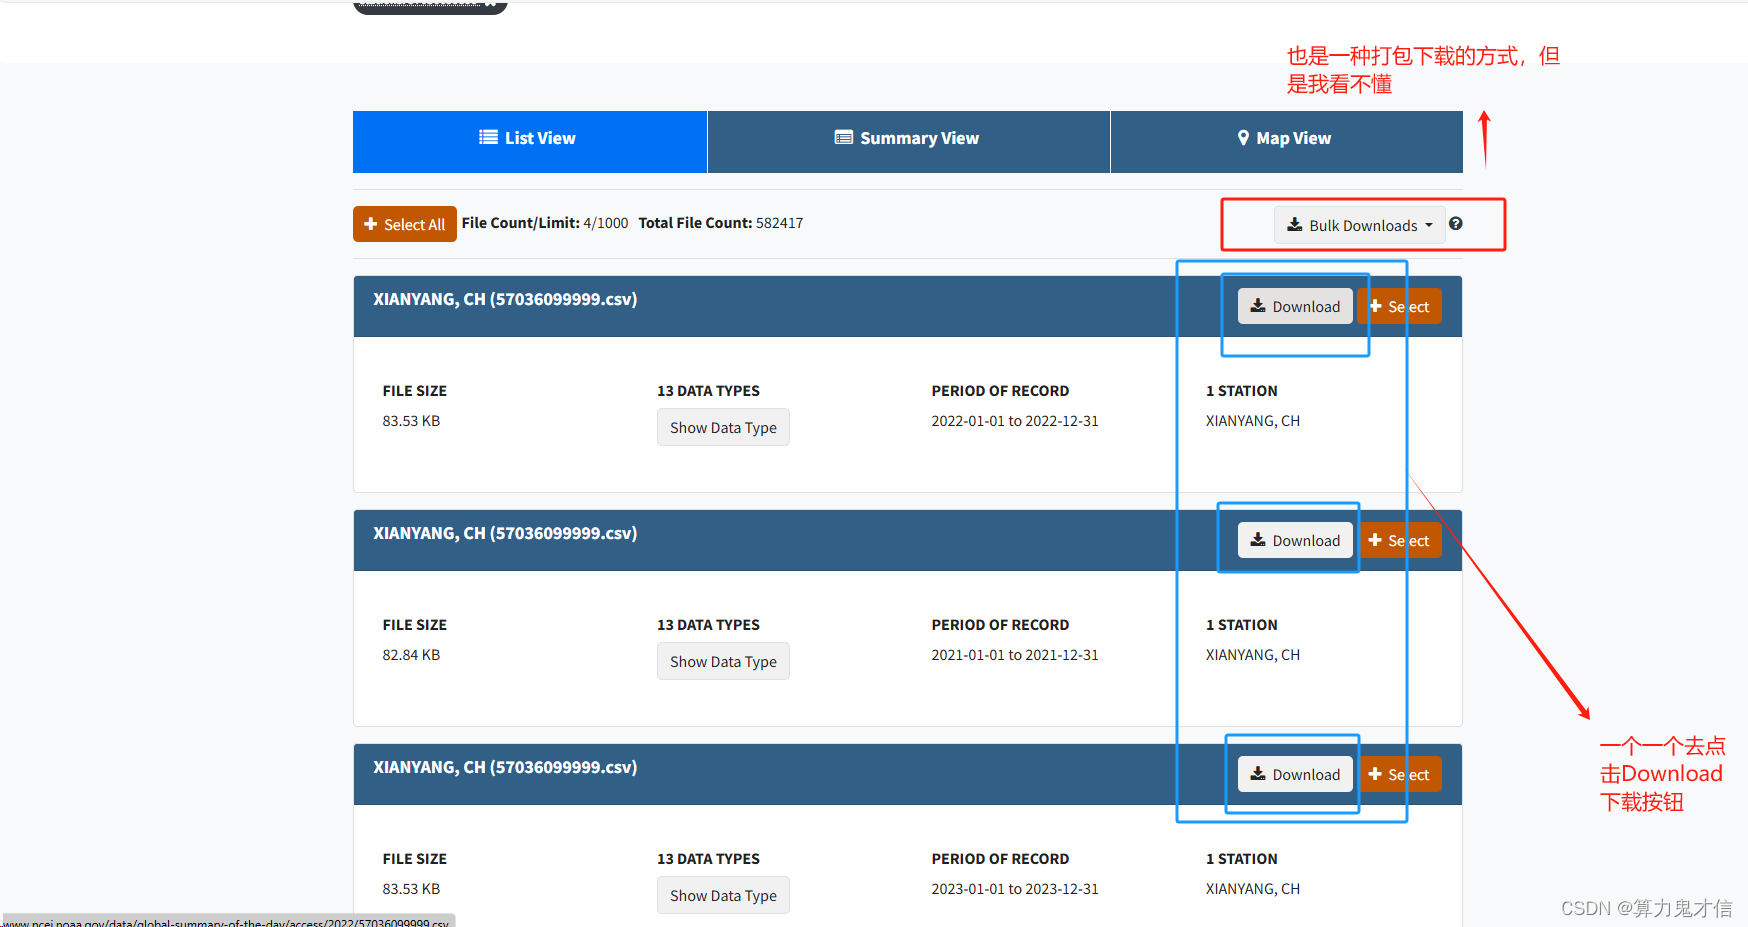
Task: Show data types for the 2023 record
Action: pos(723,895)
